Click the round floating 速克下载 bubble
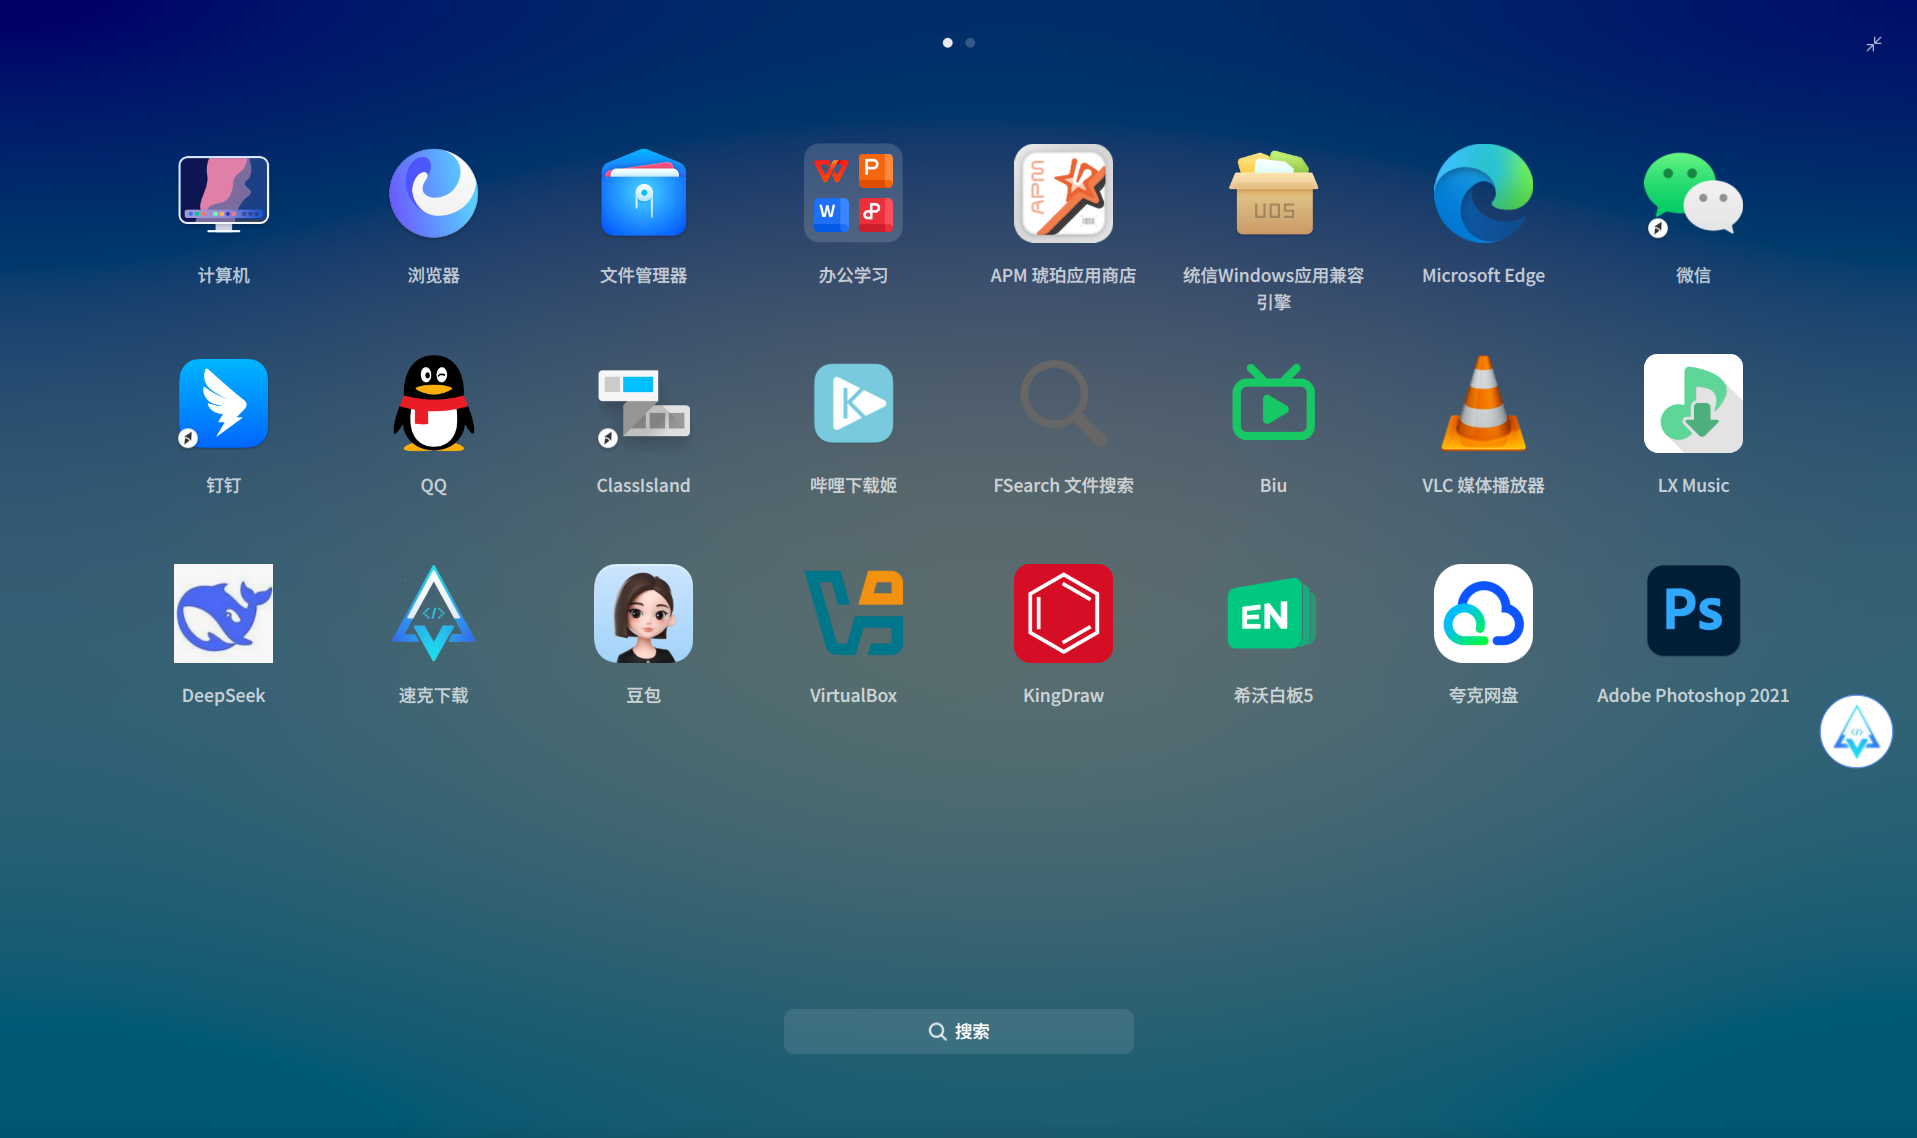The height and width of the screenshot is (1138, 1917). (1856, 731)
